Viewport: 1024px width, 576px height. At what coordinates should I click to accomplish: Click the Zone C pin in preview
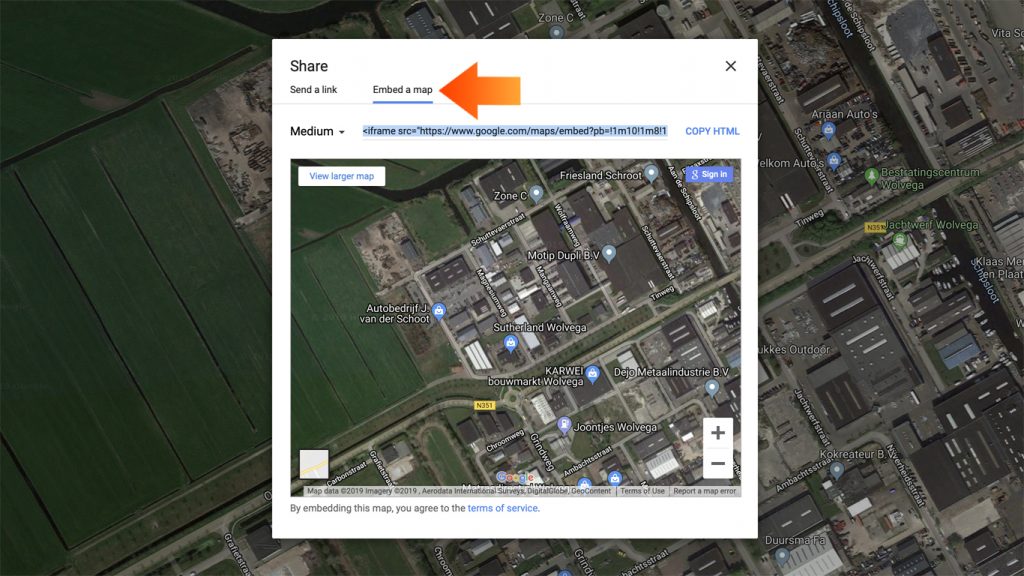[536, 193]
